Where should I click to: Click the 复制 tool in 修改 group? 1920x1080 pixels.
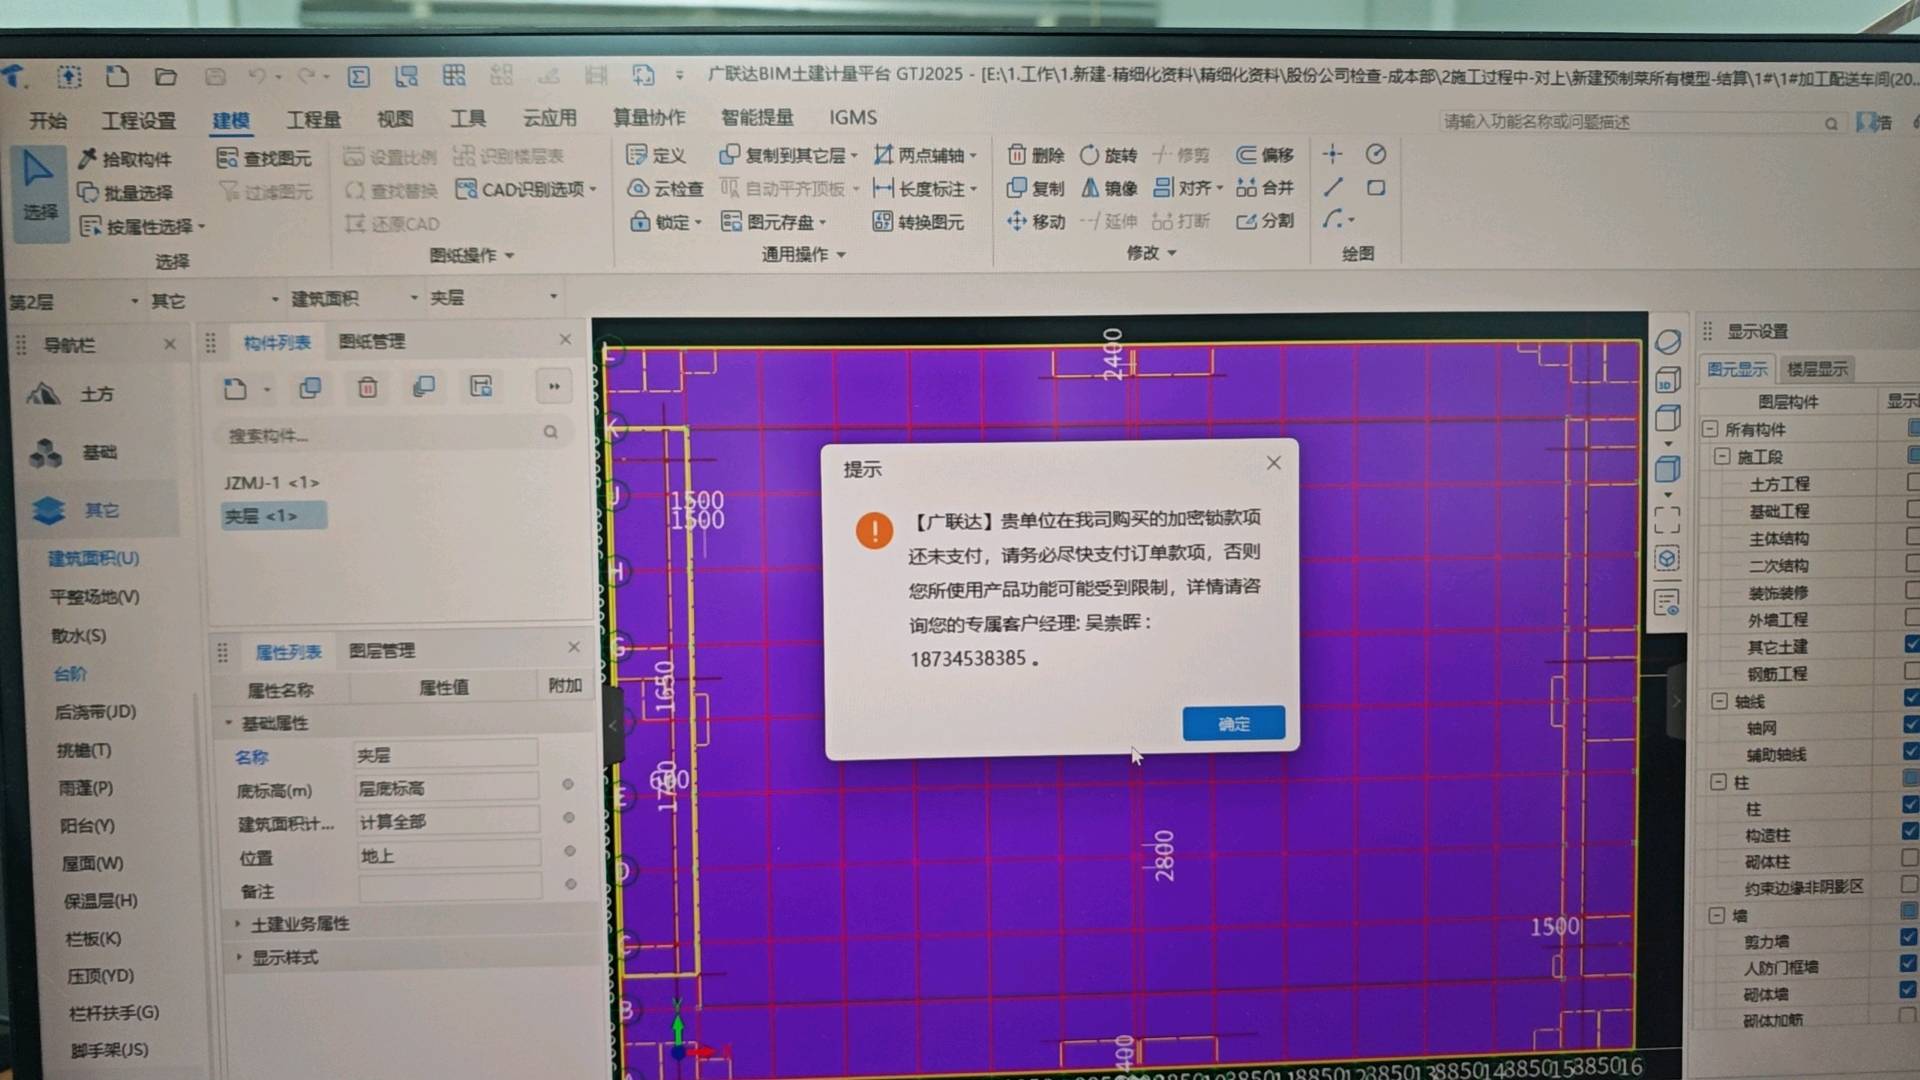point(1036,188)
